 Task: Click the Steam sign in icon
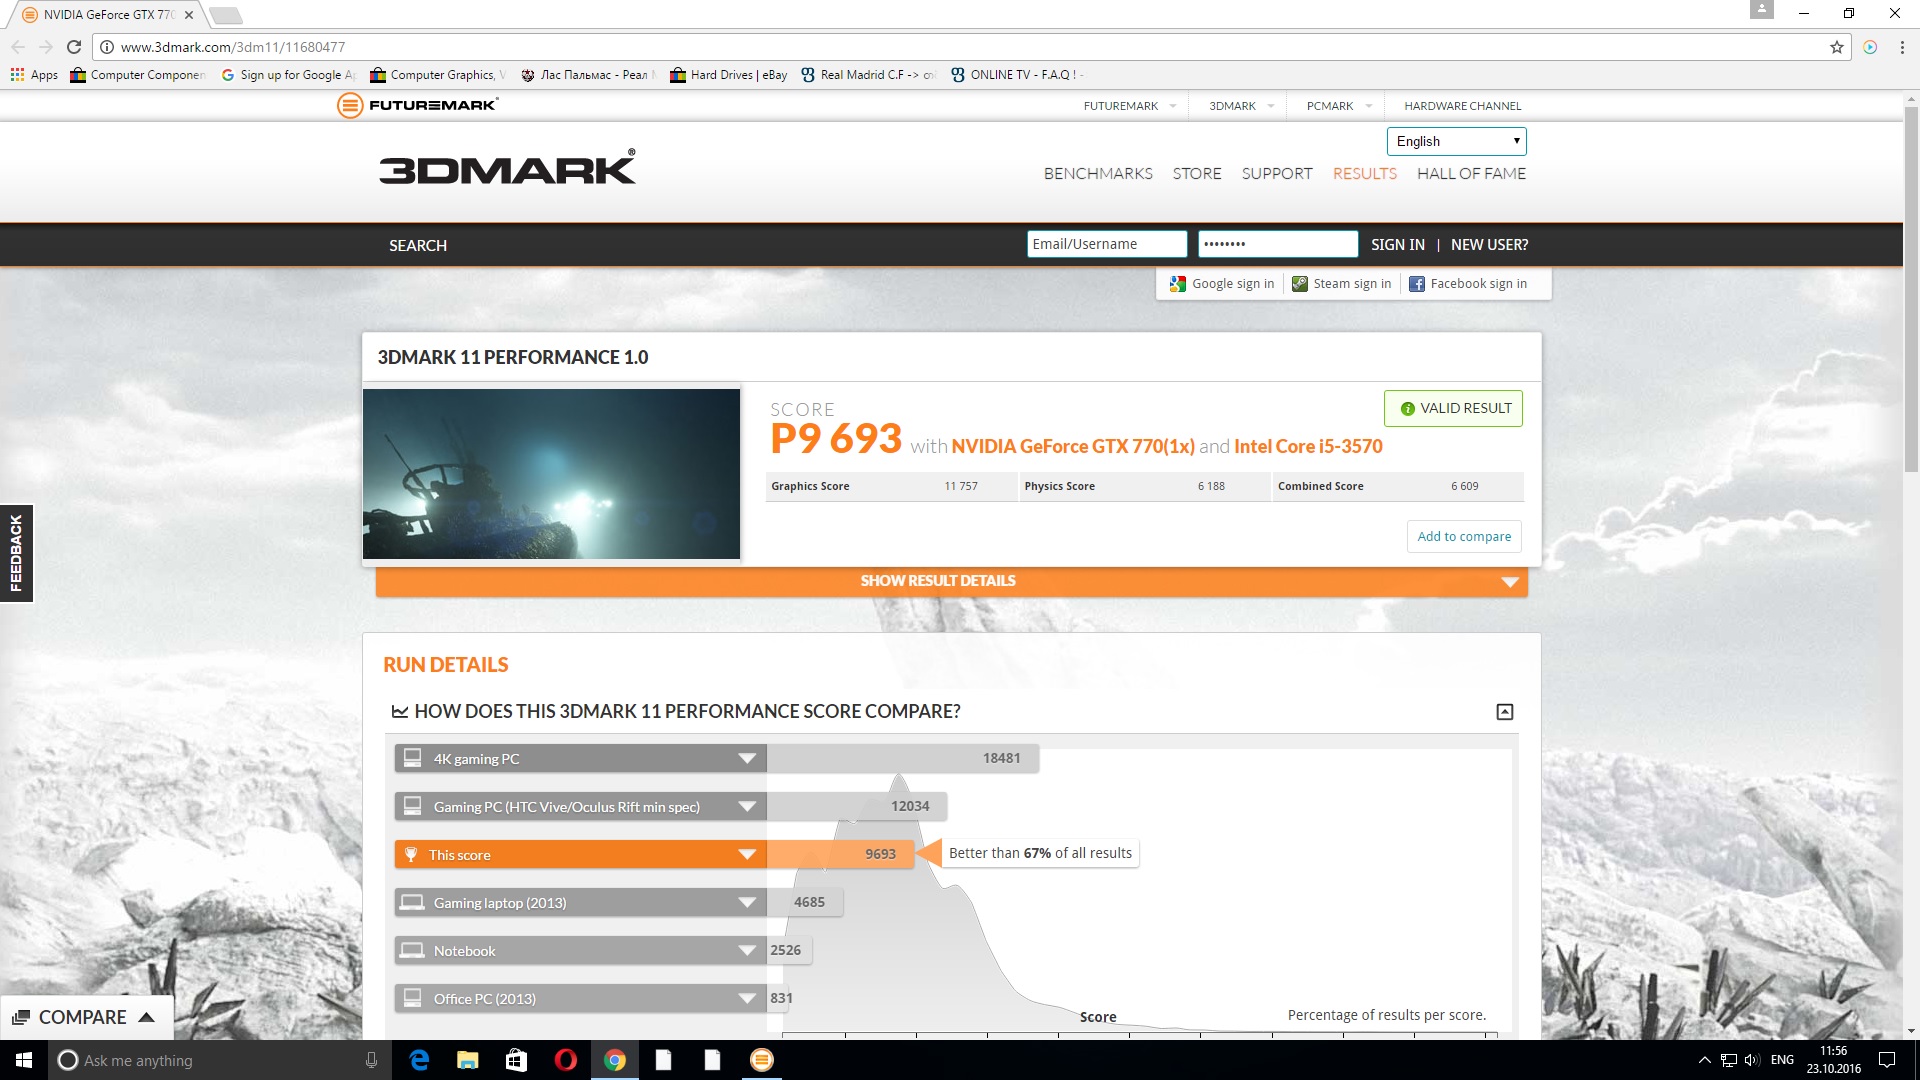click(1300, 284)
